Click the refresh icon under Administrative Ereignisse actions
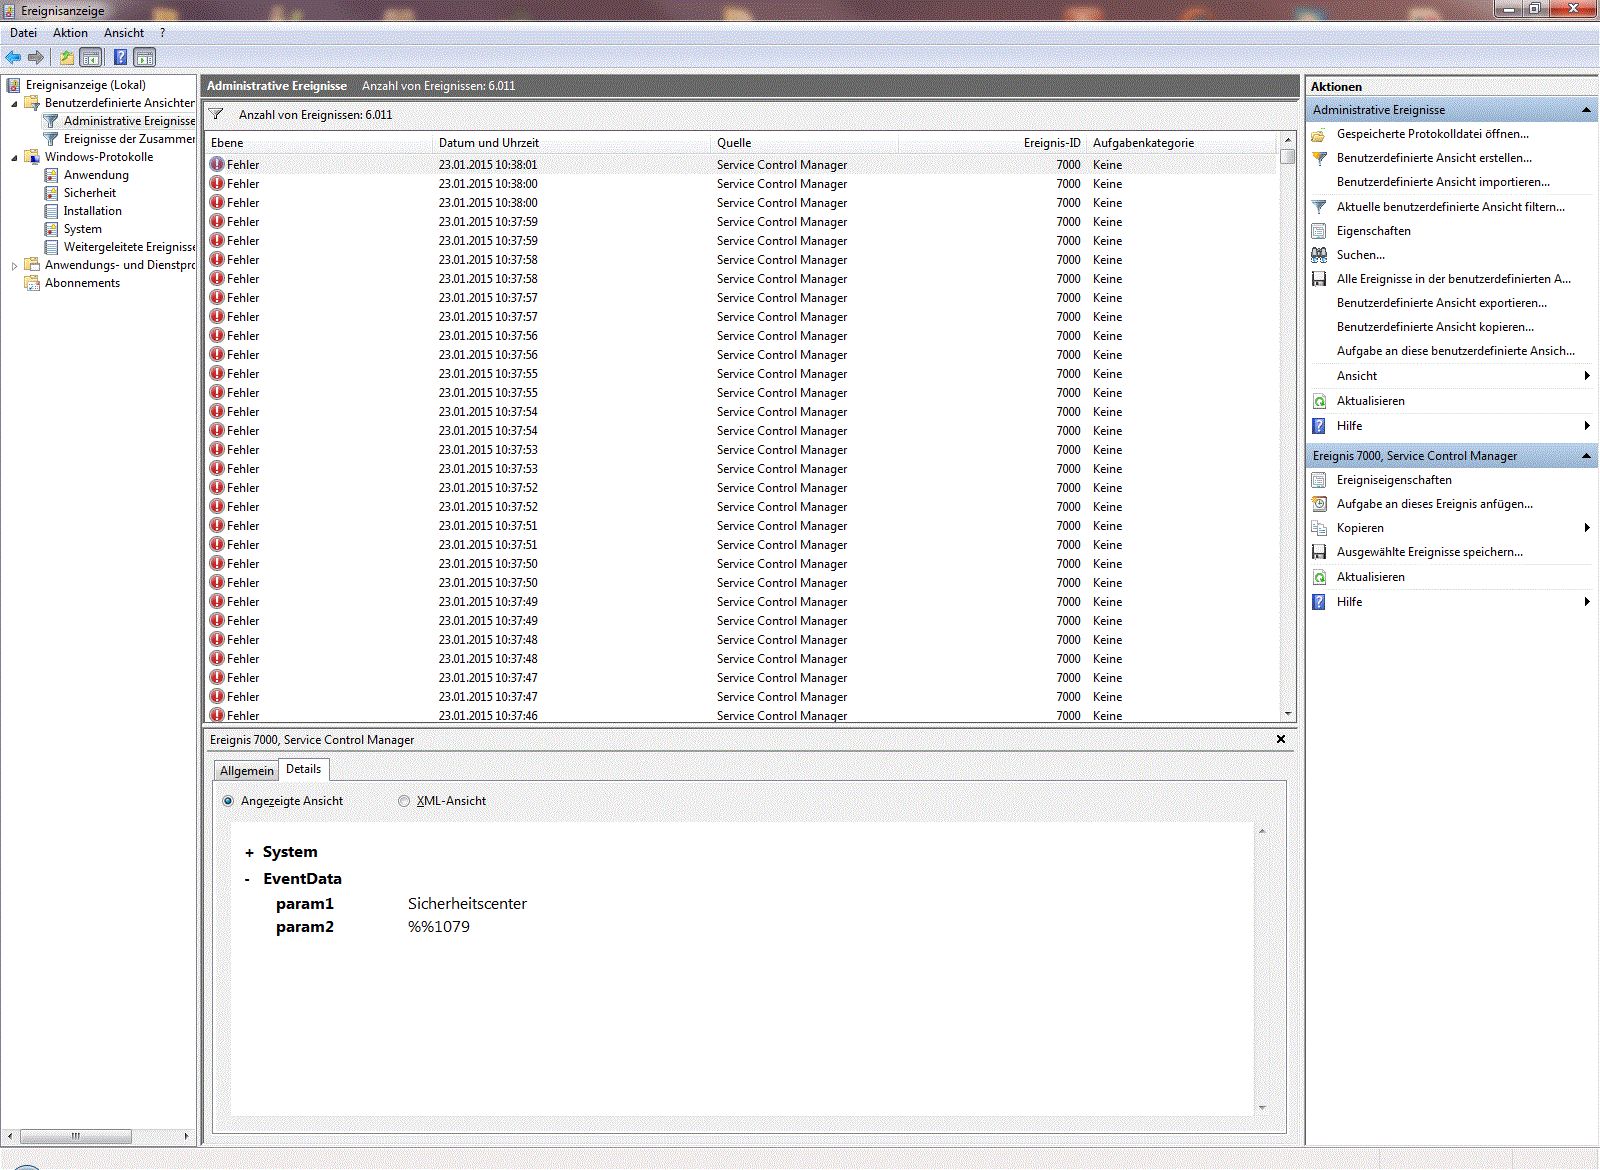1600x1170 pixels. click(1319, 401)
